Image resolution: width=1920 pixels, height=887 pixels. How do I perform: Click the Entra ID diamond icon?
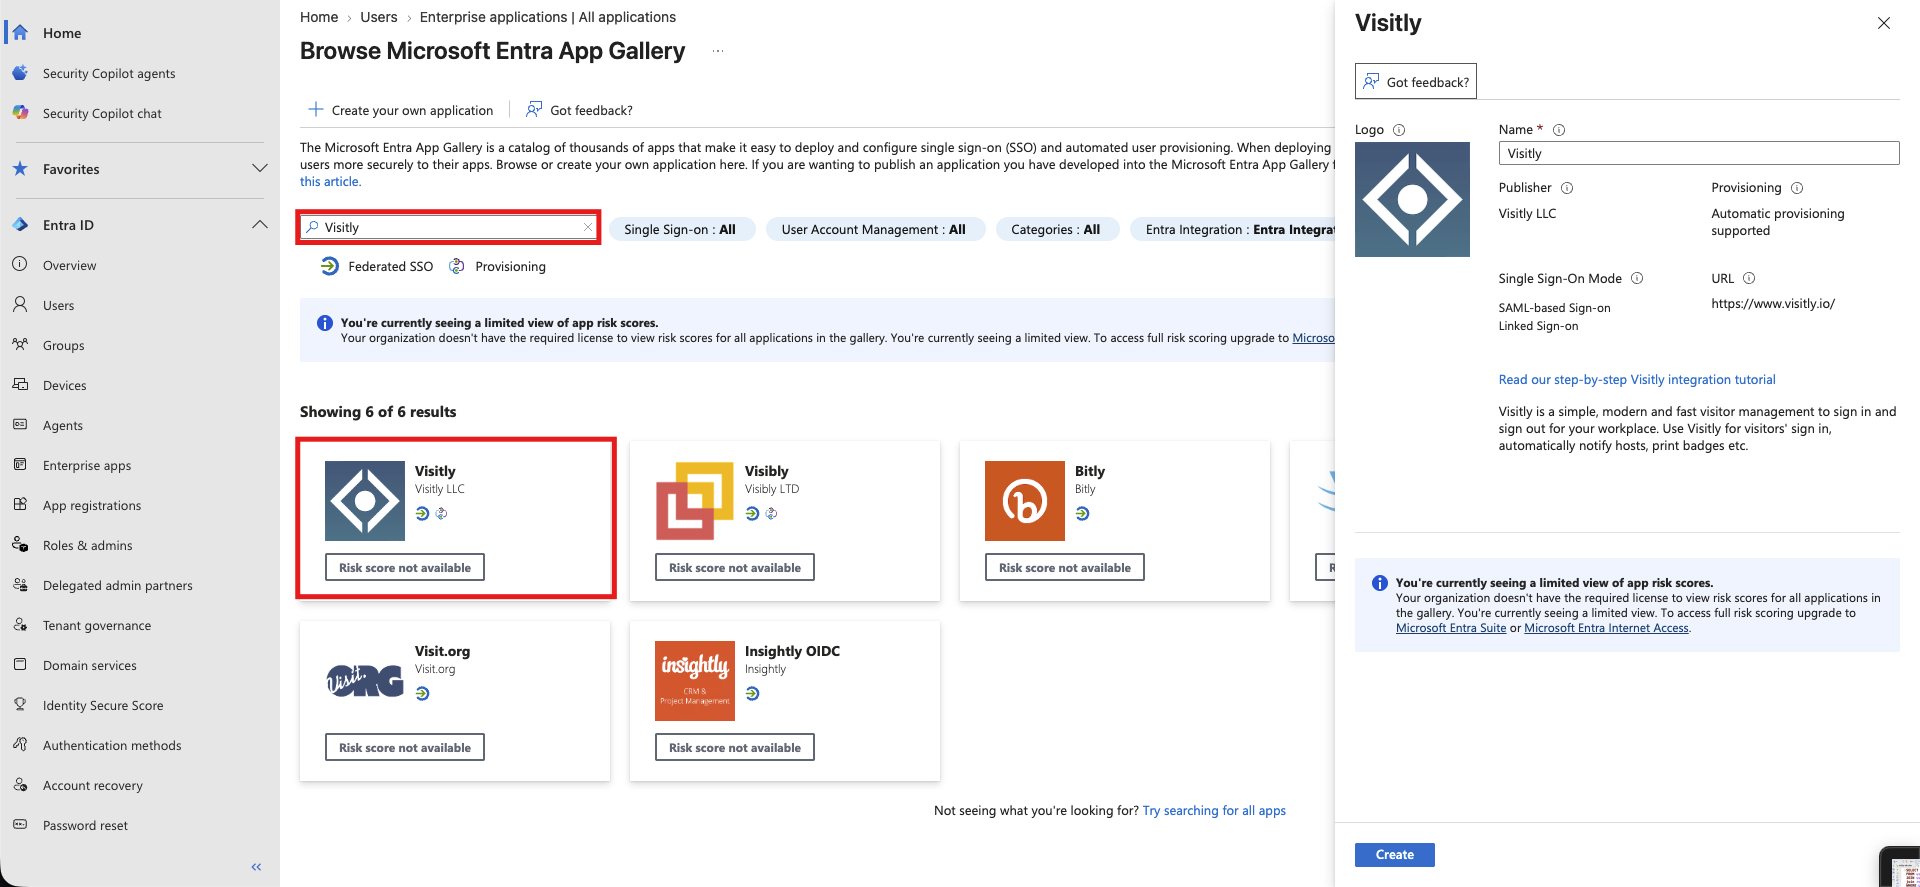point(20,225)
